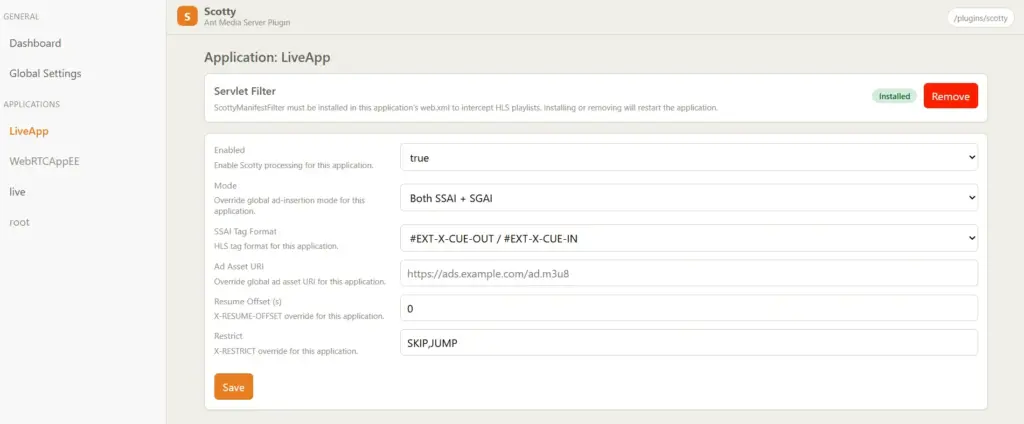
Task: Click the Enable Scotty processing description text
Action: 293,166
